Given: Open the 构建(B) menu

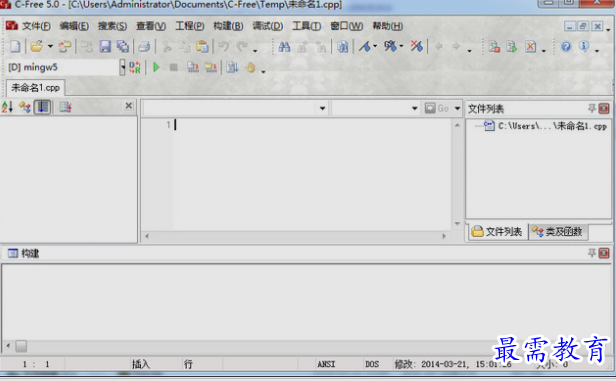Looking at the screenshot, I should (228, 26).
